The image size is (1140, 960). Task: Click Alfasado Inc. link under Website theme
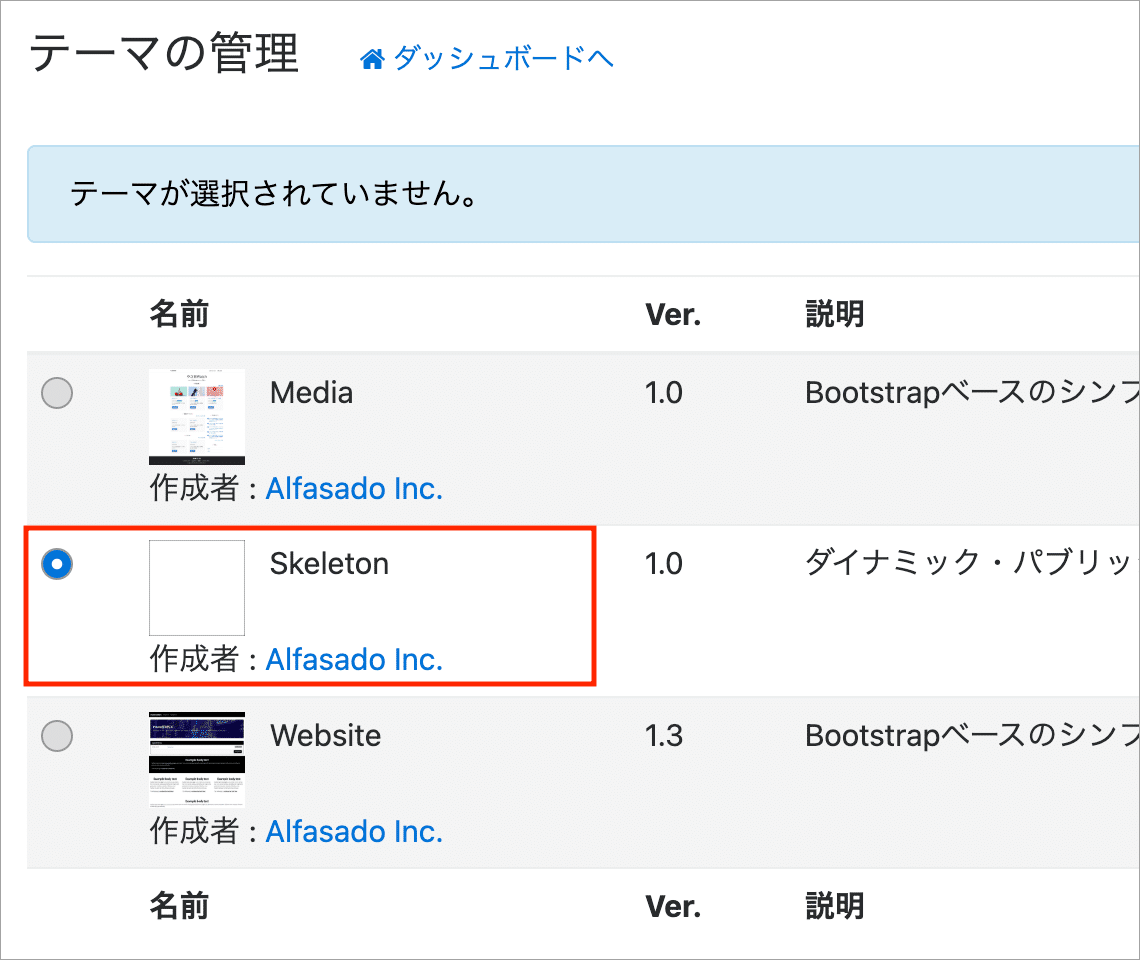coord(354,831)
